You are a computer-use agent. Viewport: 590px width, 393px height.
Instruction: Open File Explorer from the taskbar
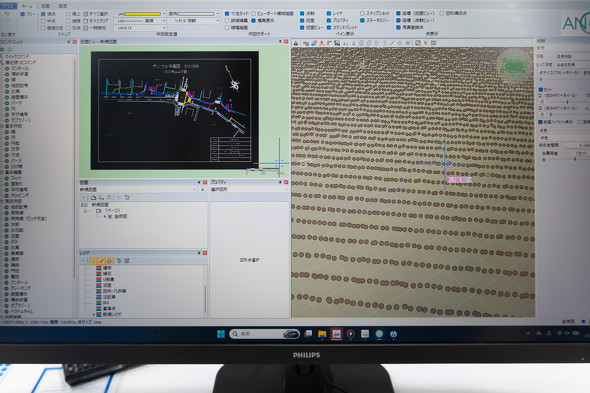tap(322, 334)
